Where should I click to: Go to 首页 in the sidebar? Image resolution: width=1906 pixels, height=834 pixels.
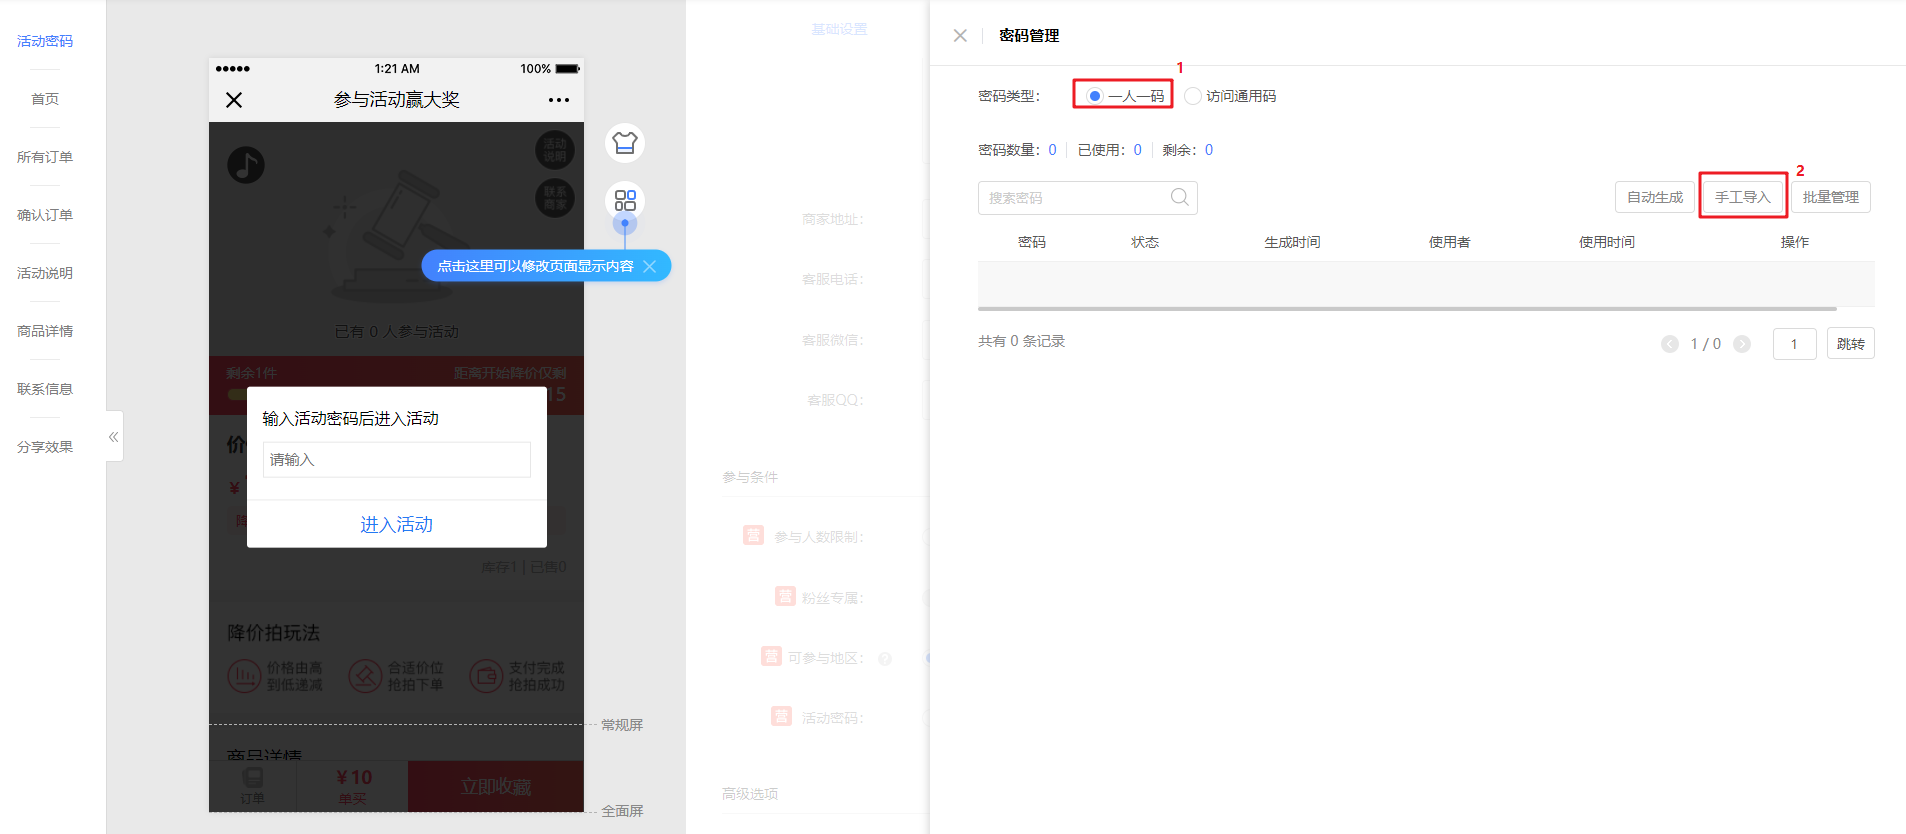click(45, 99)
